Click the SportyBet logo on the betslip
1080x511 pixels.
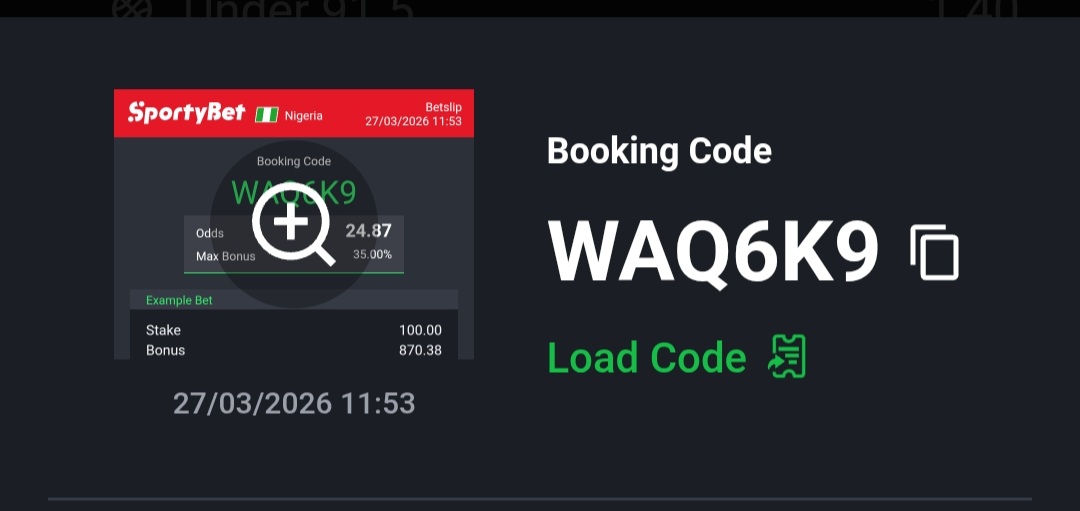pos(186,112)
